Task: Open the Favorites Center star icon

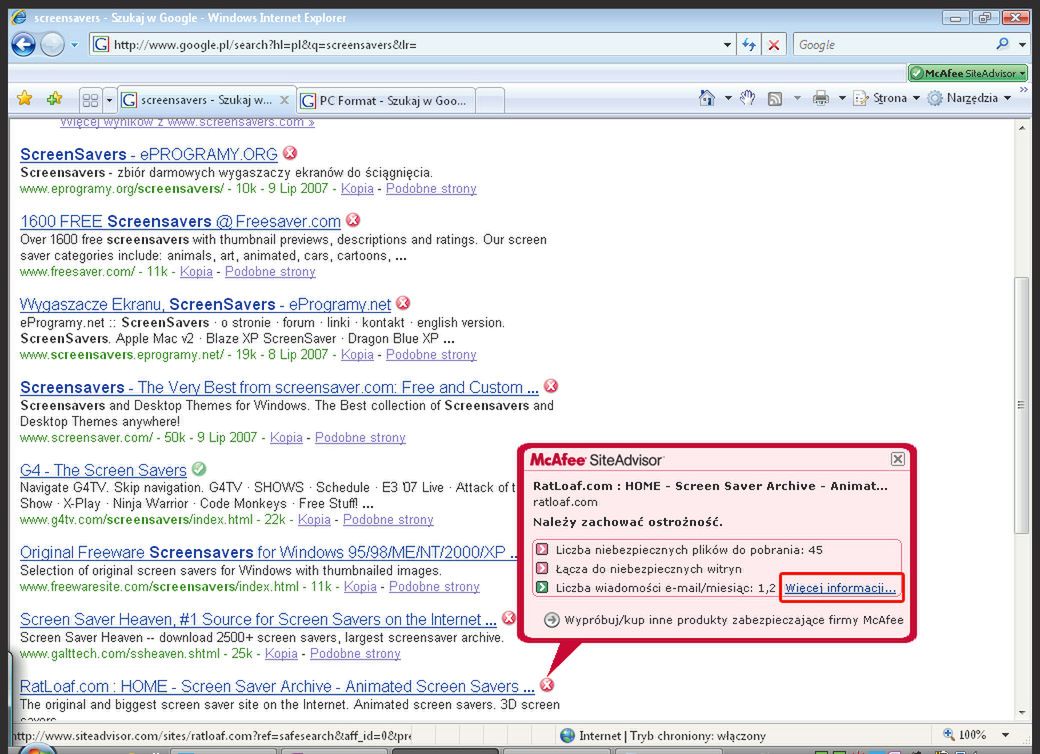Action: click(x=25, y=99)
